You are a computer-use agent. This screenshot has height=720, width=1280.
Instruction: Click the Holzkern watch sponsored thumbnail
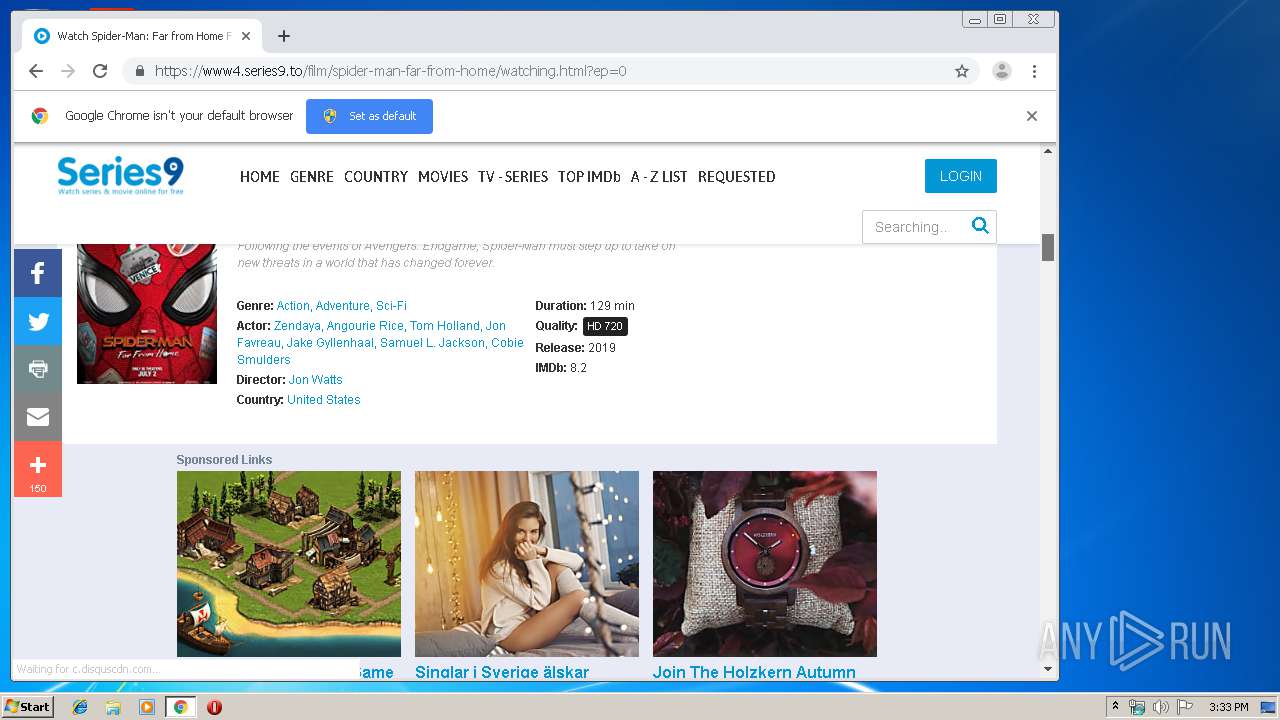coord(765,564)
